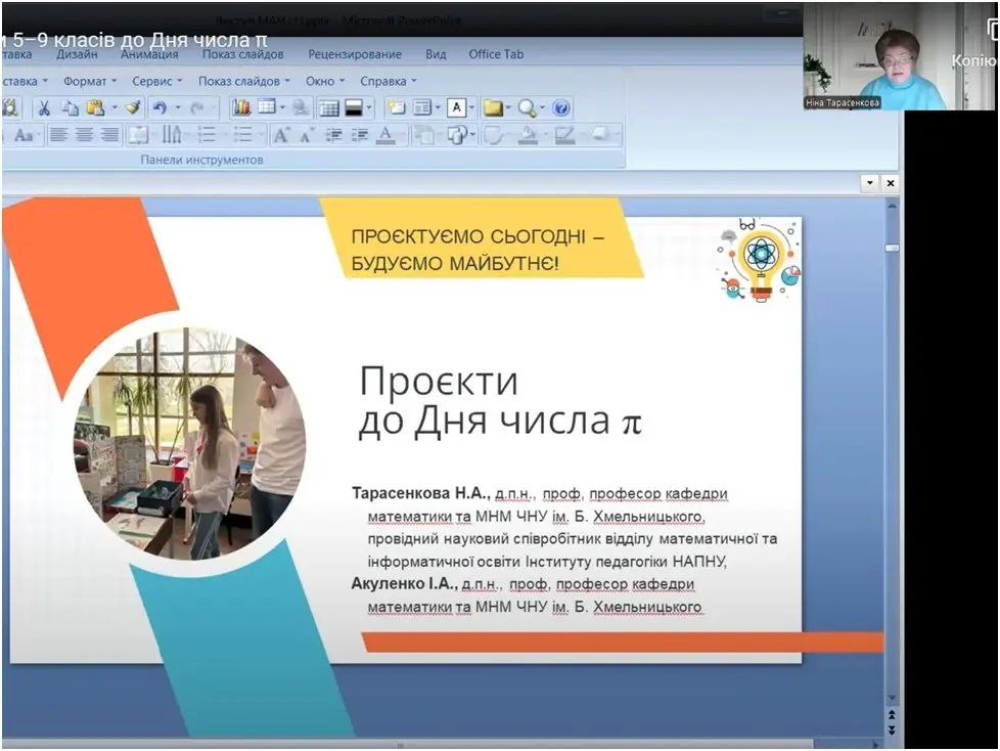Viewport: 1000px width, 751px height.
Task: Open the Сервис dropdown menu
Action: 157,81
